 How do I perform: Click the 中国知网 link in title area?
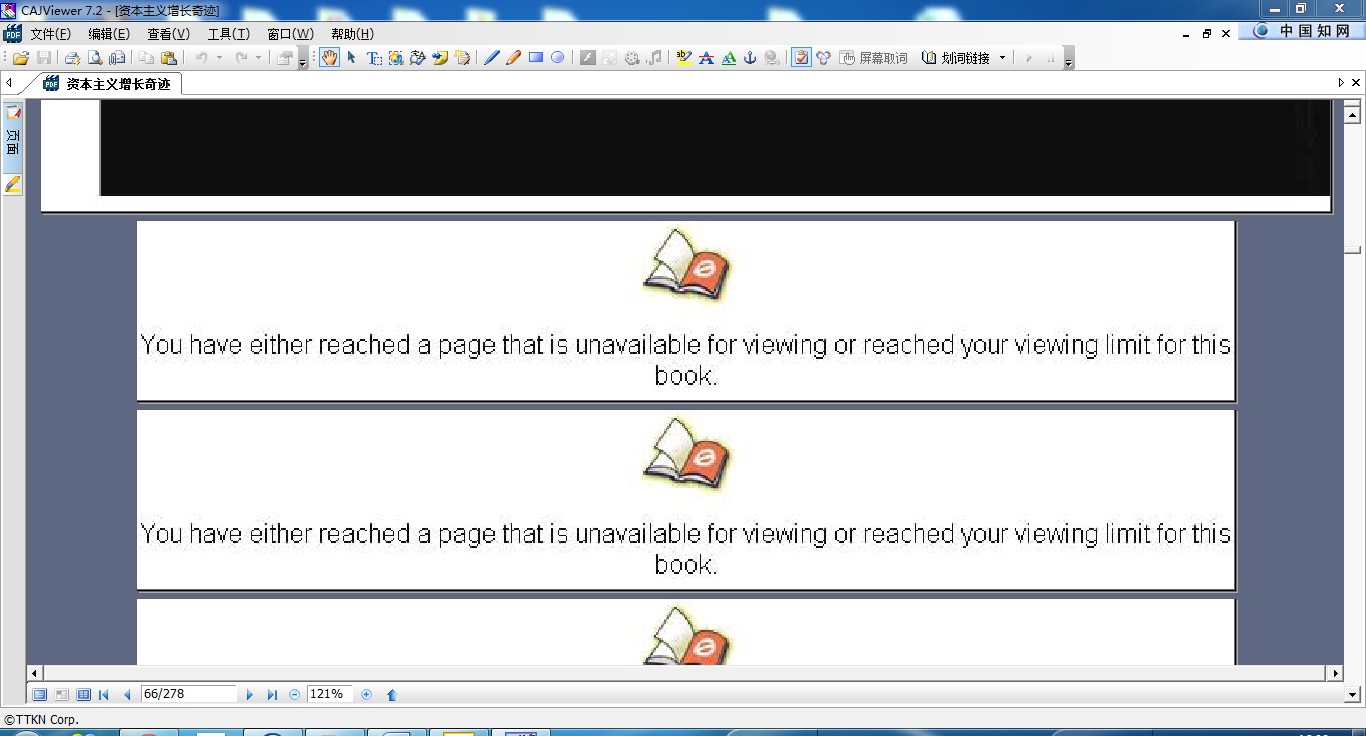pos(1303,31)
